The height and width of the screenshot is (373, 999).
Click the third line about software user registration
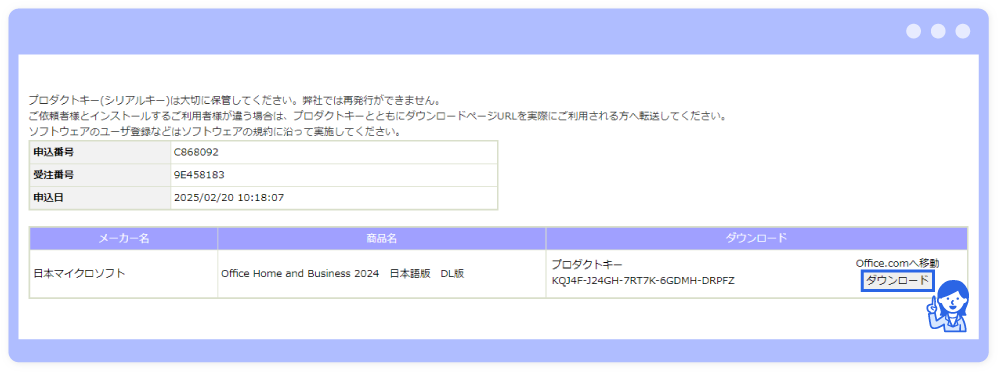pyautogui.click(x=214, y=132)
